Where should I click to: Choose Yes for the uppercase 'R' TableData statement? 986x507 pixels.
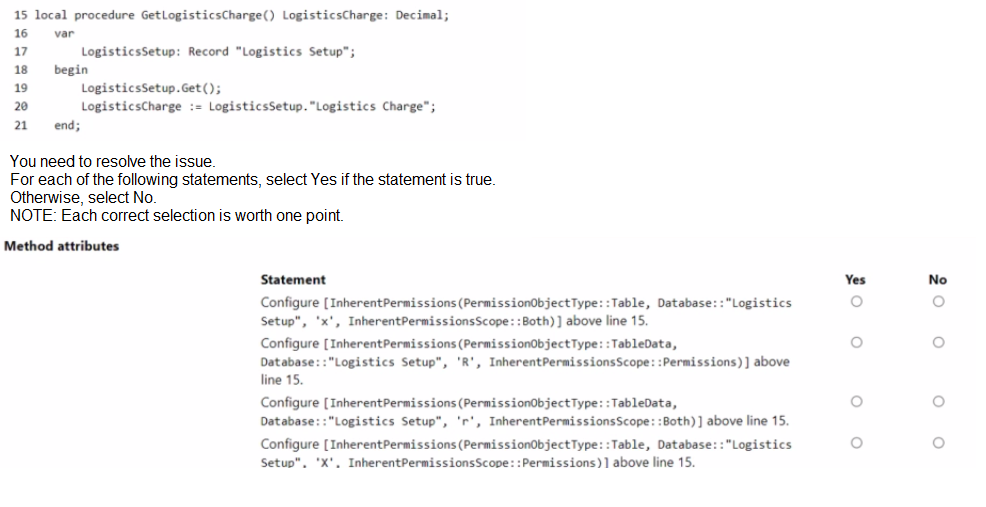855,343
